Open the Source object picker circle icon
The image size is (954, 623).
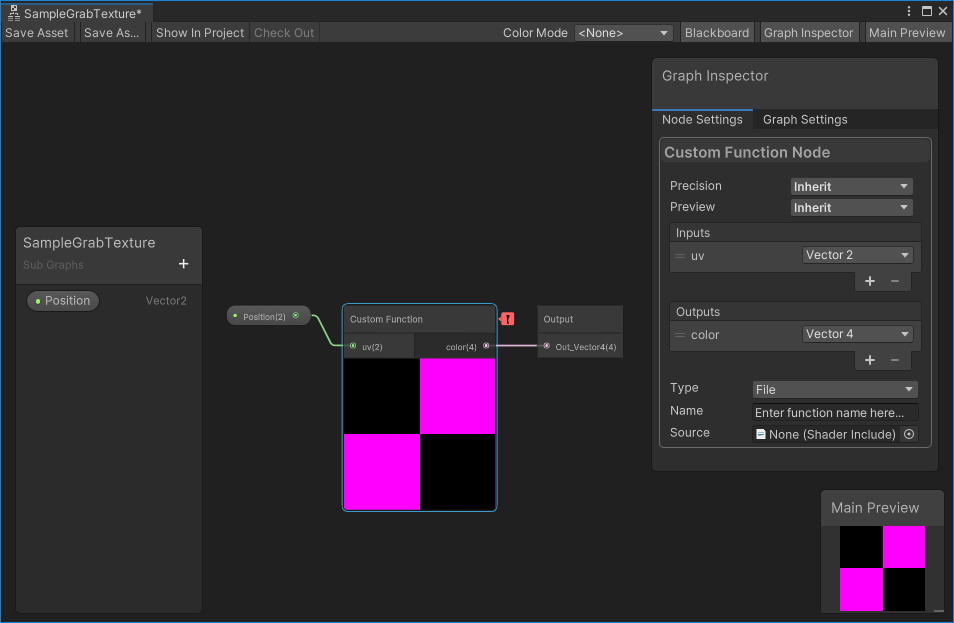click(909, 434)
